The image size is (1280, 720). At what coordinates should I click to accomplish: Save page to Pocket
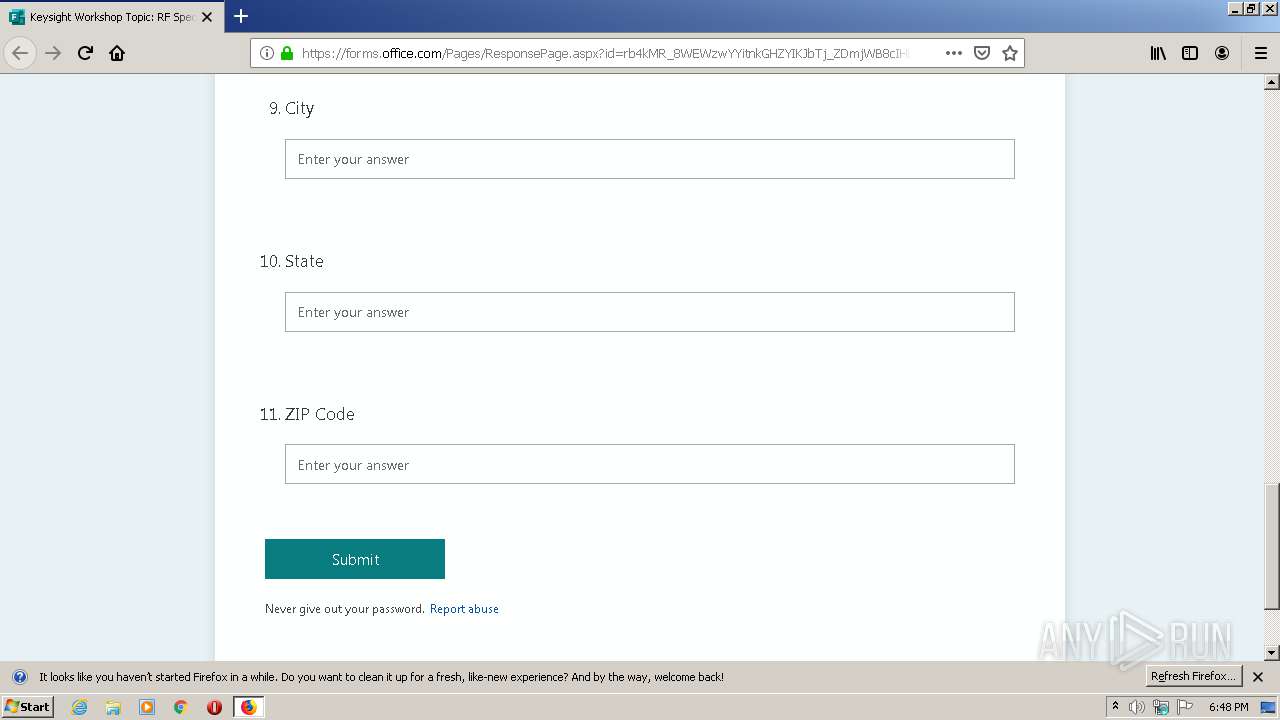(982, 53)
